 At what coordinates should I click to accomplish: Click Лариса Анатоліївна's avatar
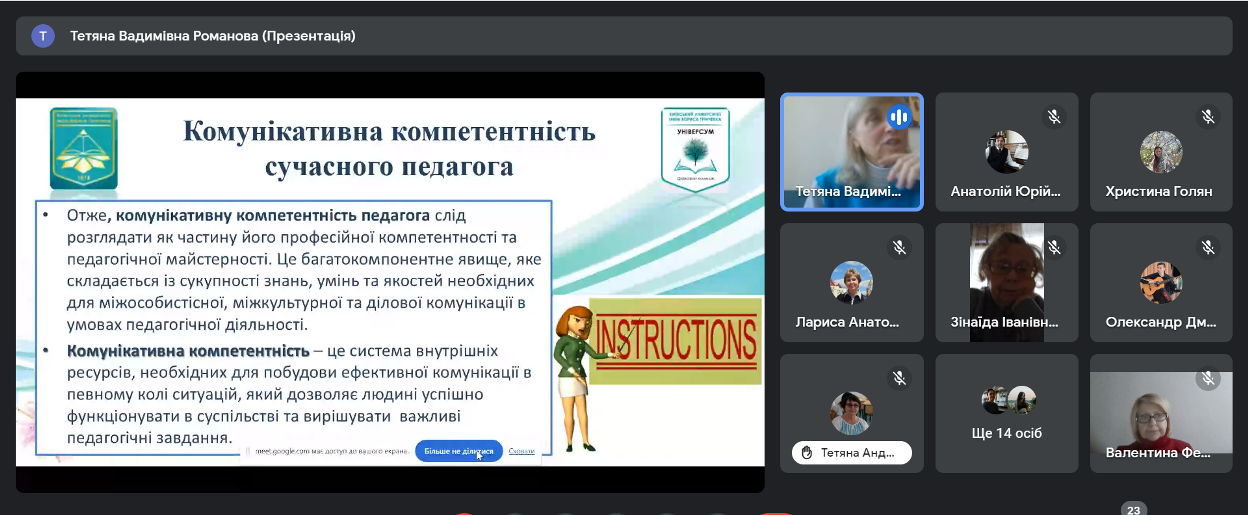(x=851, y=282)
